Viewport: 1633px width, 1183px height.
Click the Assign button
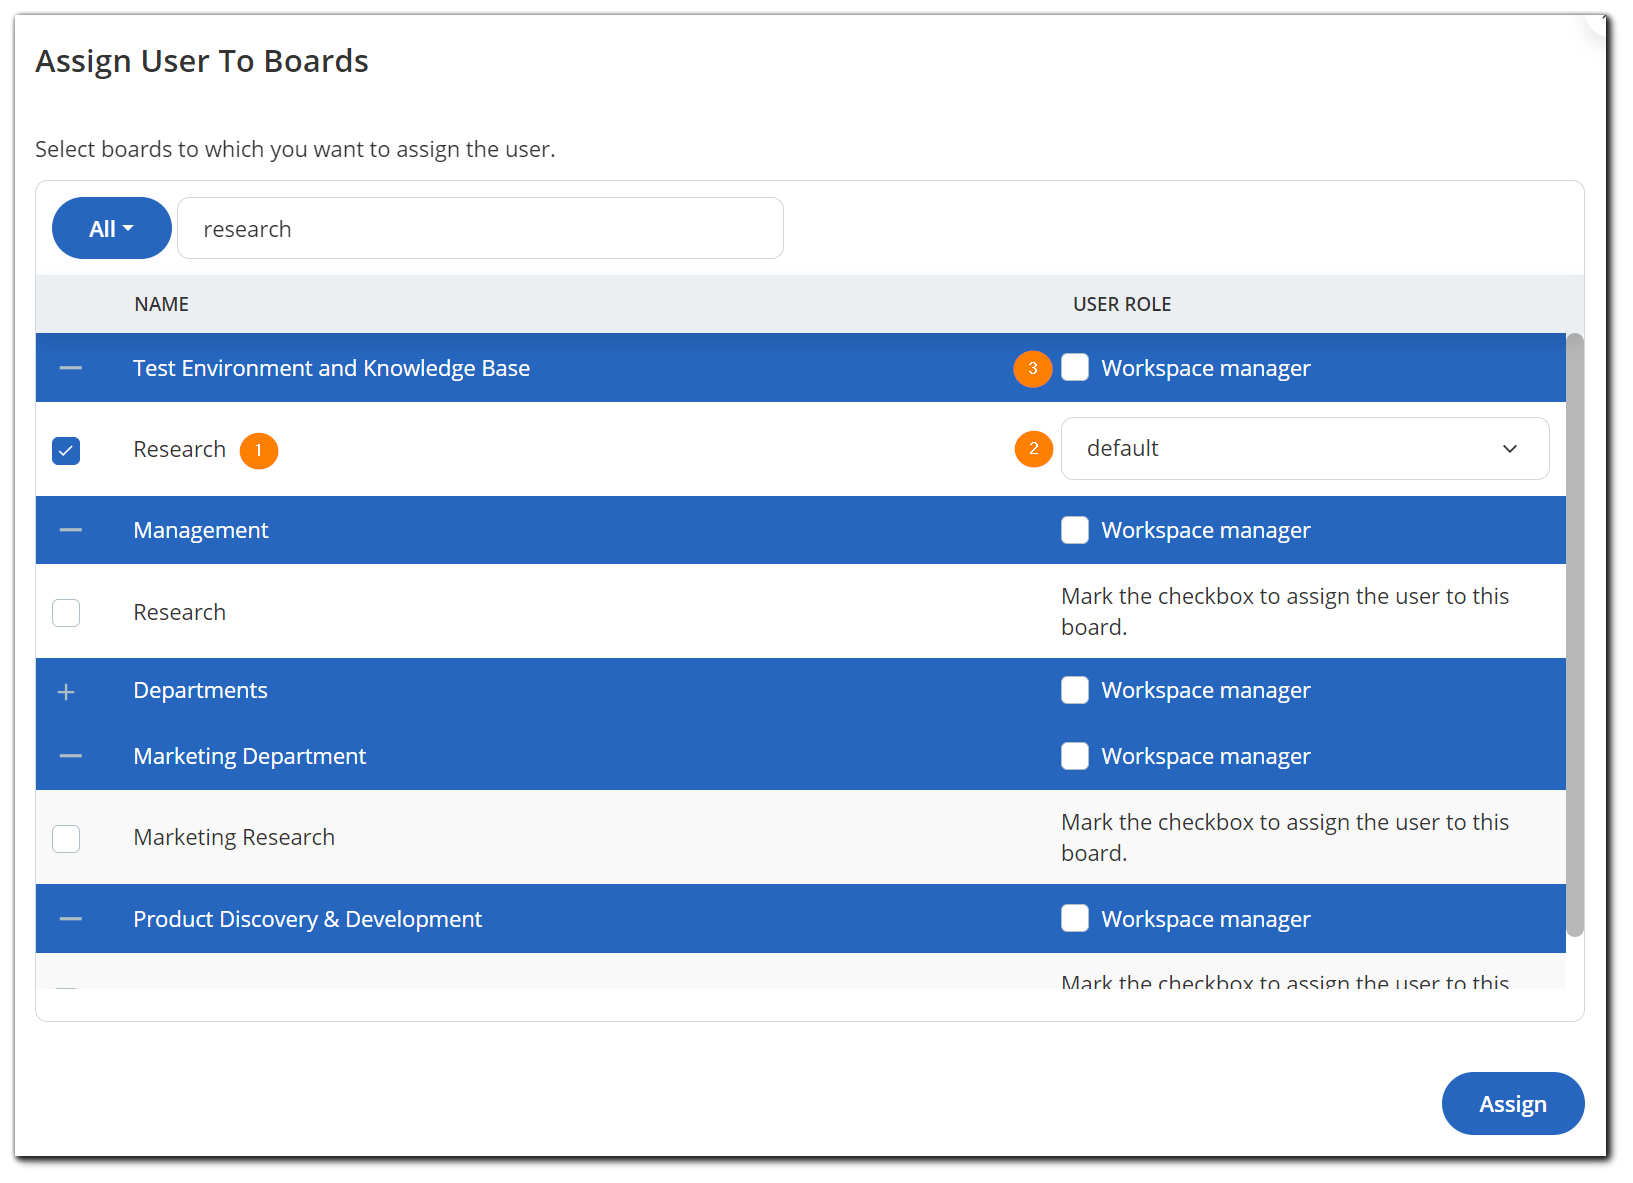[1512, 1103]
